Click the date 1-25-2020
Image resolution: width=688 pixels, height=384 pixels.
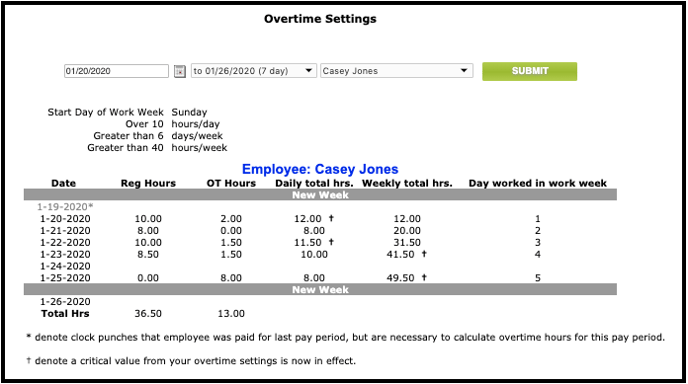pos(65,278)
